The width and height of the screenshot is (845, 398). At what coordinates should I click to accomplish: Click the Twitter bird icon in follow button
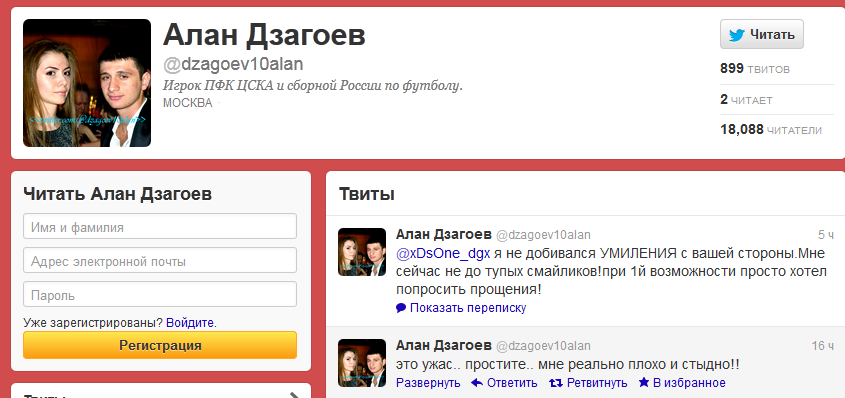(x=737, y=35)
